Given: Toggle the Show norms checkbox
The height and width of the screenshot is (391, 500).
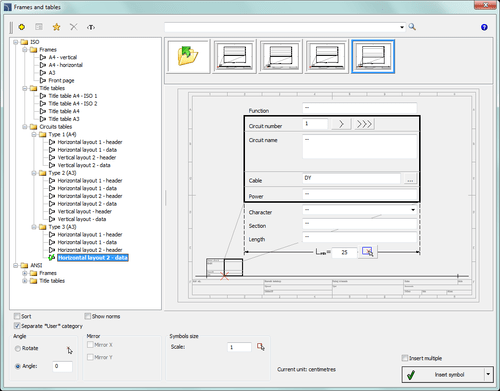Looking at the screenshot, I should [88, 316].
